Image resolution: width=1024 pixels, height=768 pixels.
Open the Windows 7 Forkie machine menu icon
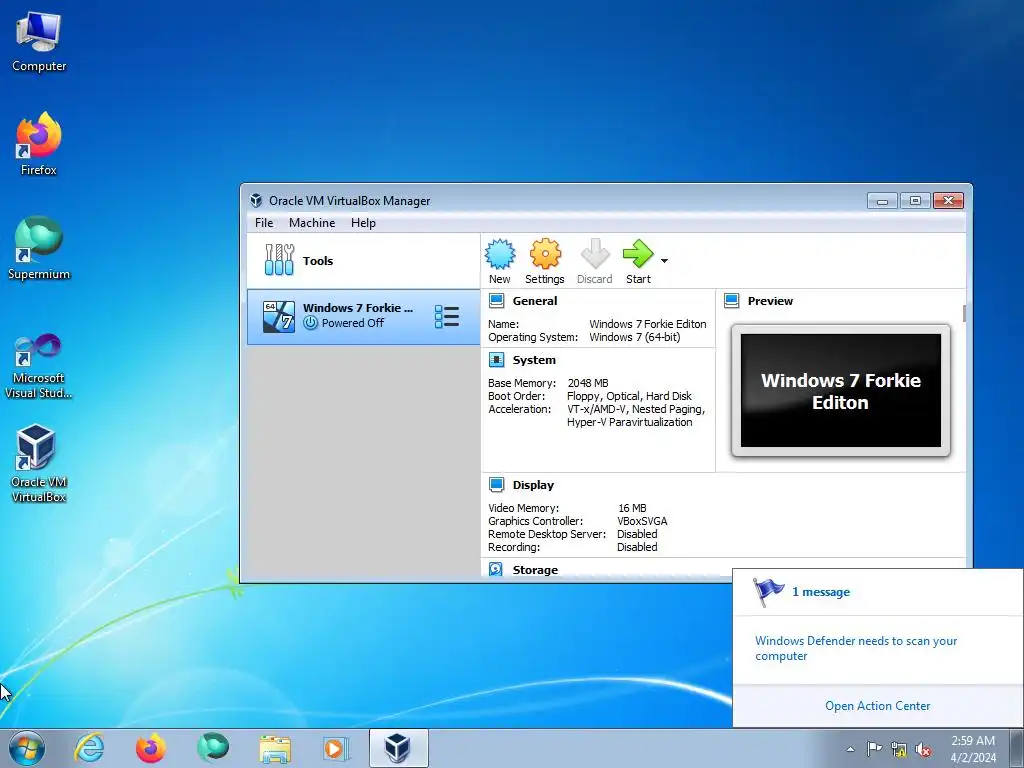pos(447,317)
